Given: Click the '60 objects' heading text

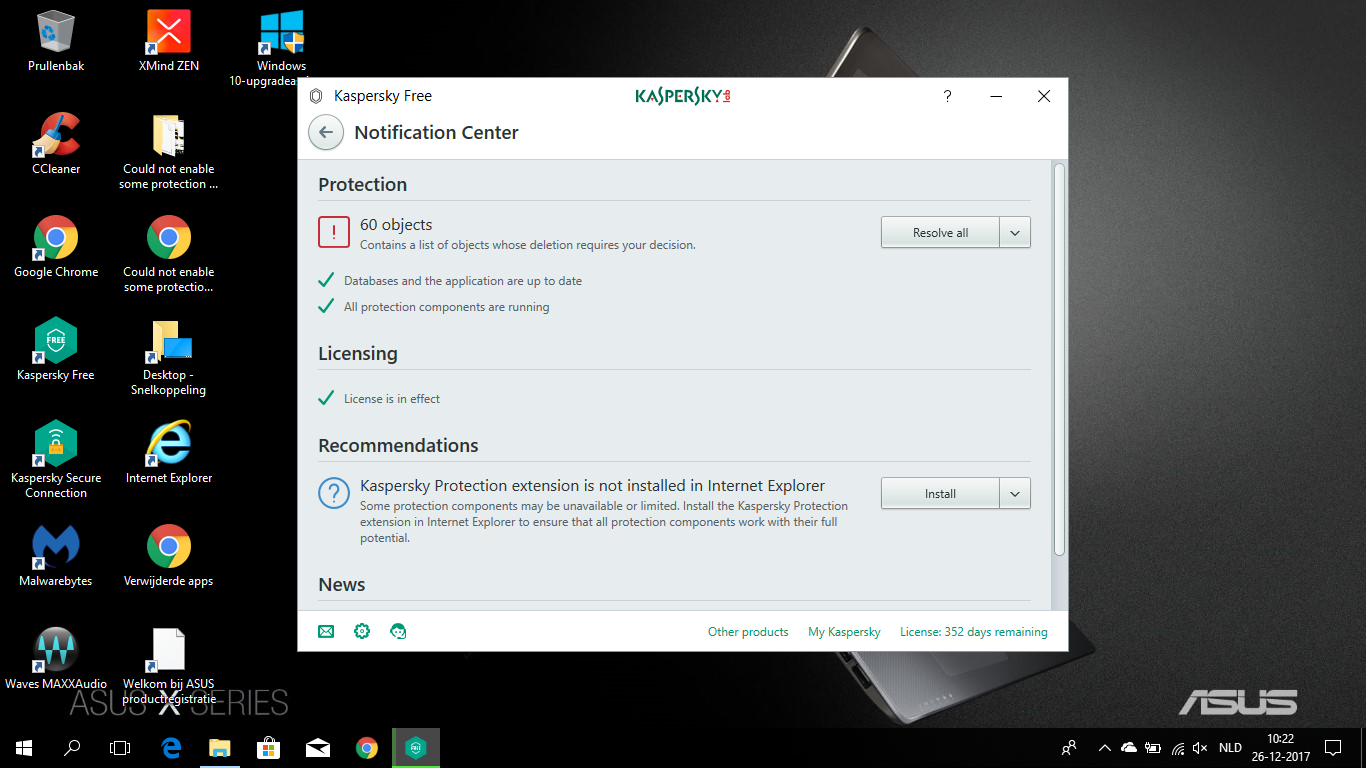Looking at the screenshot, I should (396, 225).
